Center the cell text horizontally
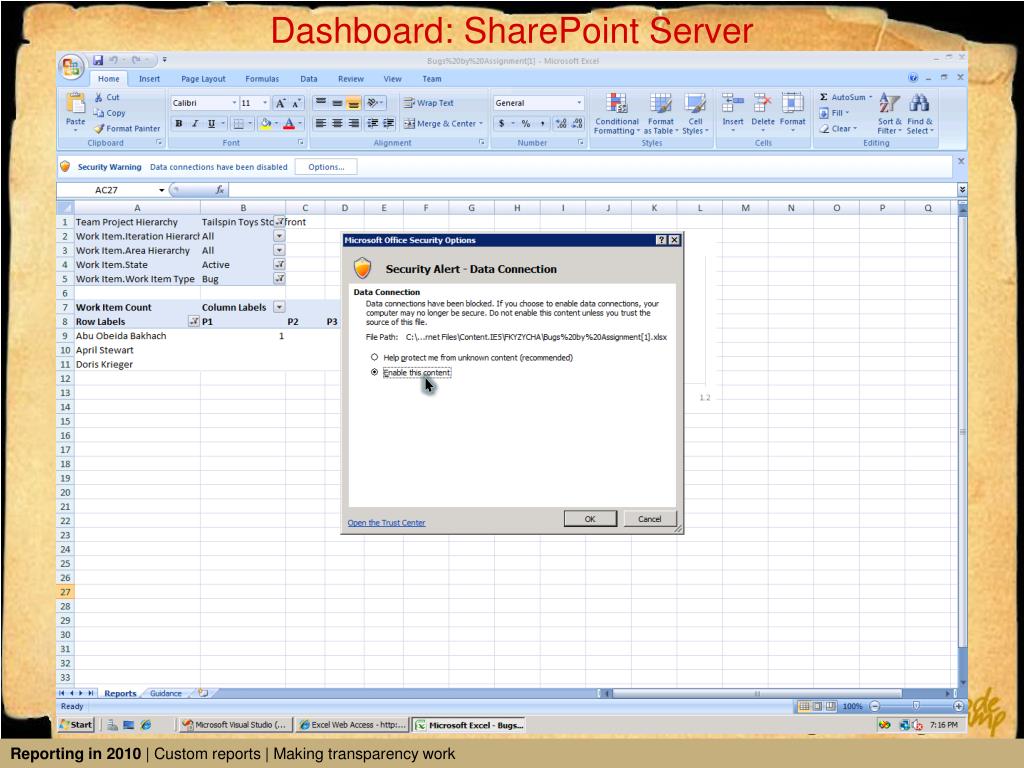Image resolution: width=1024 pixels, height=768 pixels. (337, 123)
